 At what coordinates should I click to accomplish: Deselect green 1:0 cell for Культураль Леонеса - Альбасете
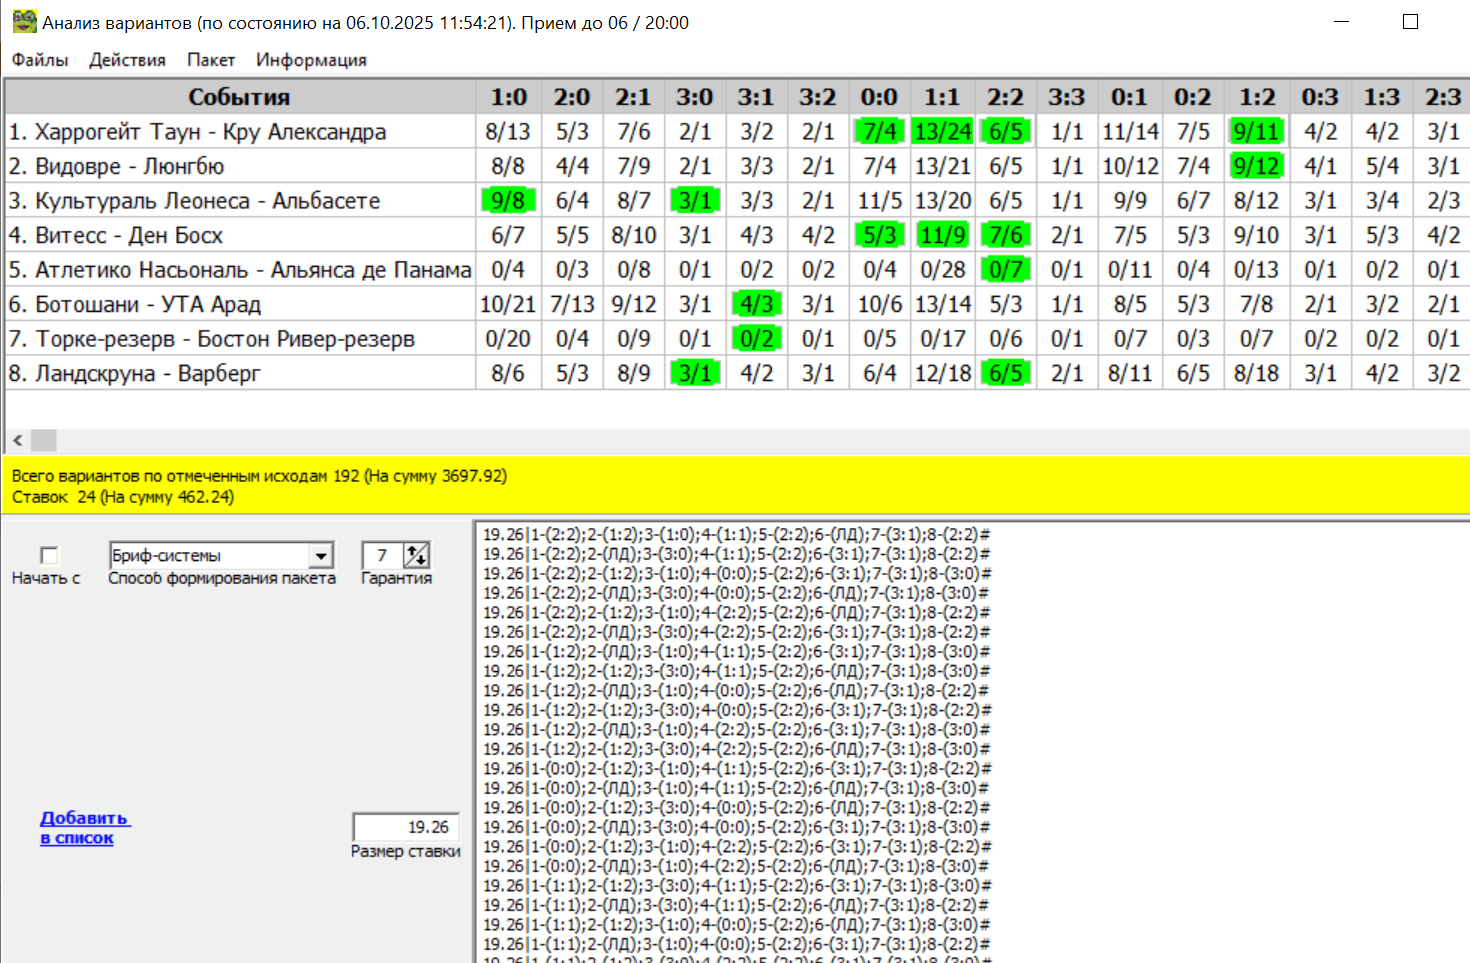[508, 201]
